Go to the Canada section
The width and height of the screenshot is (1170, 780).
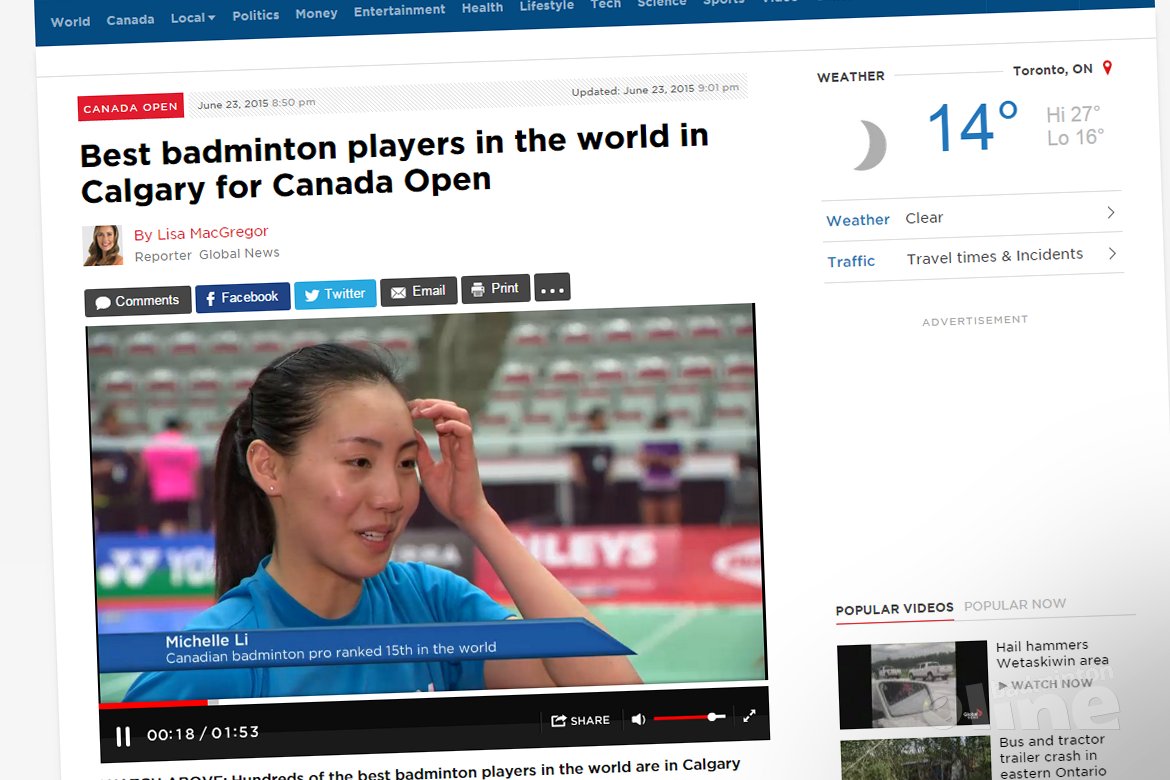point(130,19)
